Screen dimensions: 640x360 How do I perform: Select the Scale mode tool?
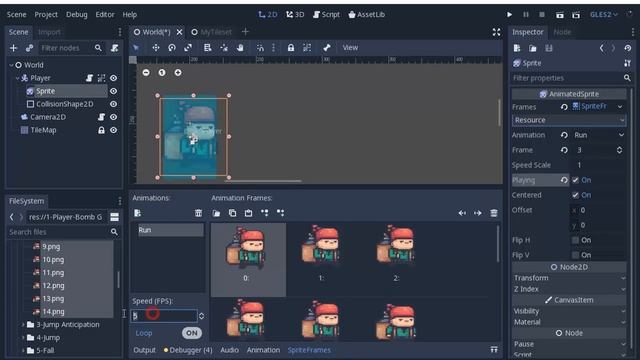click(188, 48)
